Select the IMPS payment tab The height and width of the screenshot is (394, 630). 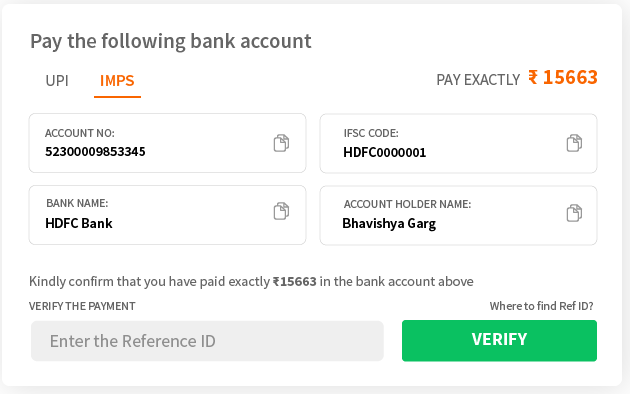(117, 81)
